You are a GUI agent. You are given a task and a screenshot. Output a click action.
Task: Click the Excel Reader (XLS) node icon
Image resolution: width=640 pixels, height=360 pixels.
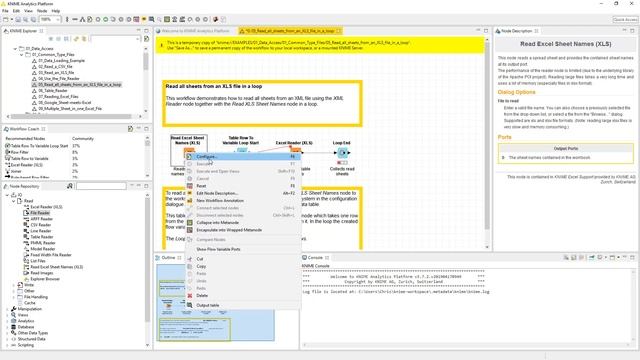(x=295, y=150)
